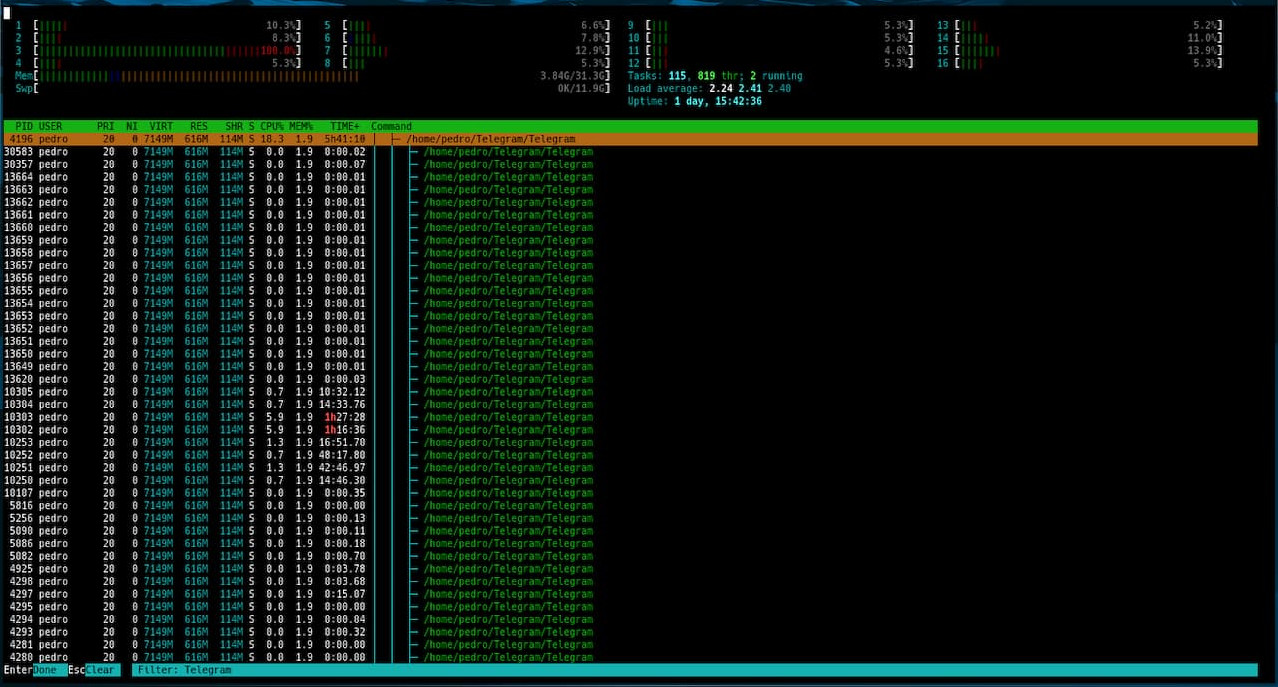Click the Tasks counter line
The image size is (1278, 687).
[715, 76]
